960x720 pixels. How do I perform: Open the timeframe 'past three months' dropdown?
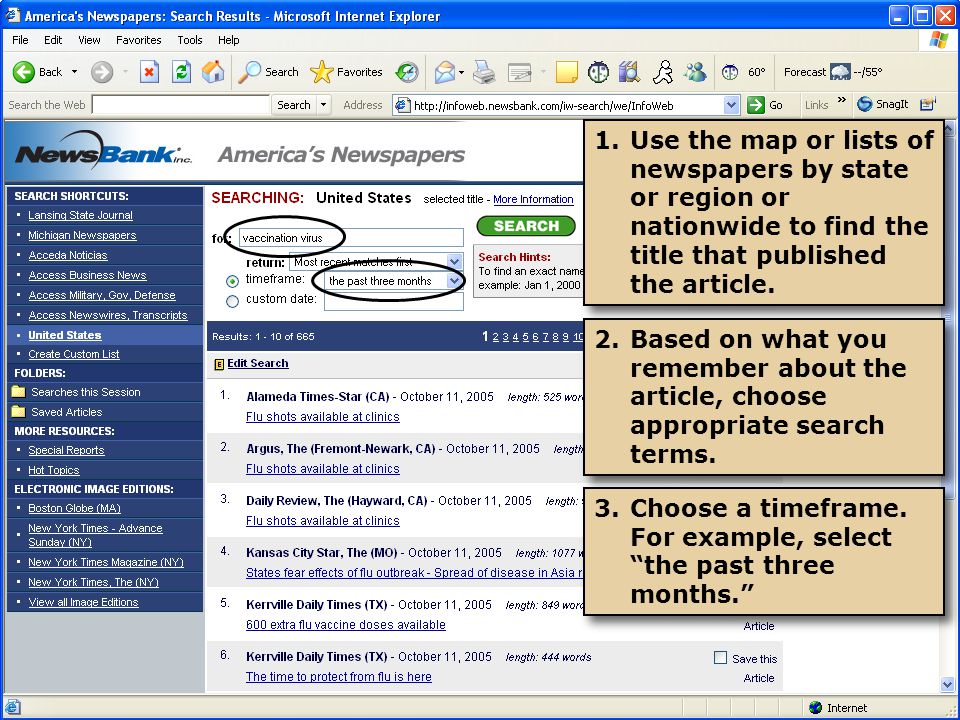pos(454,281)
